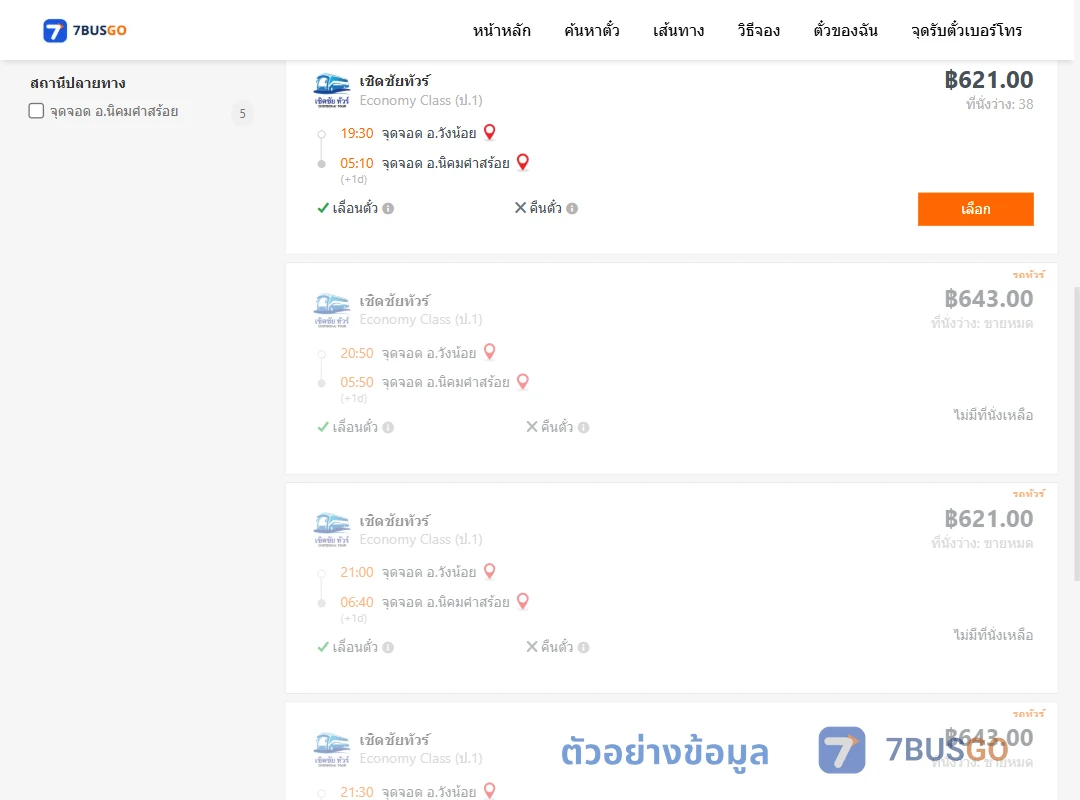Tick จุดจอด อ.นิคมคำสร้อย destination checkbox
The height and width of the screenshot is (800, 1080).
pos(37,111)
